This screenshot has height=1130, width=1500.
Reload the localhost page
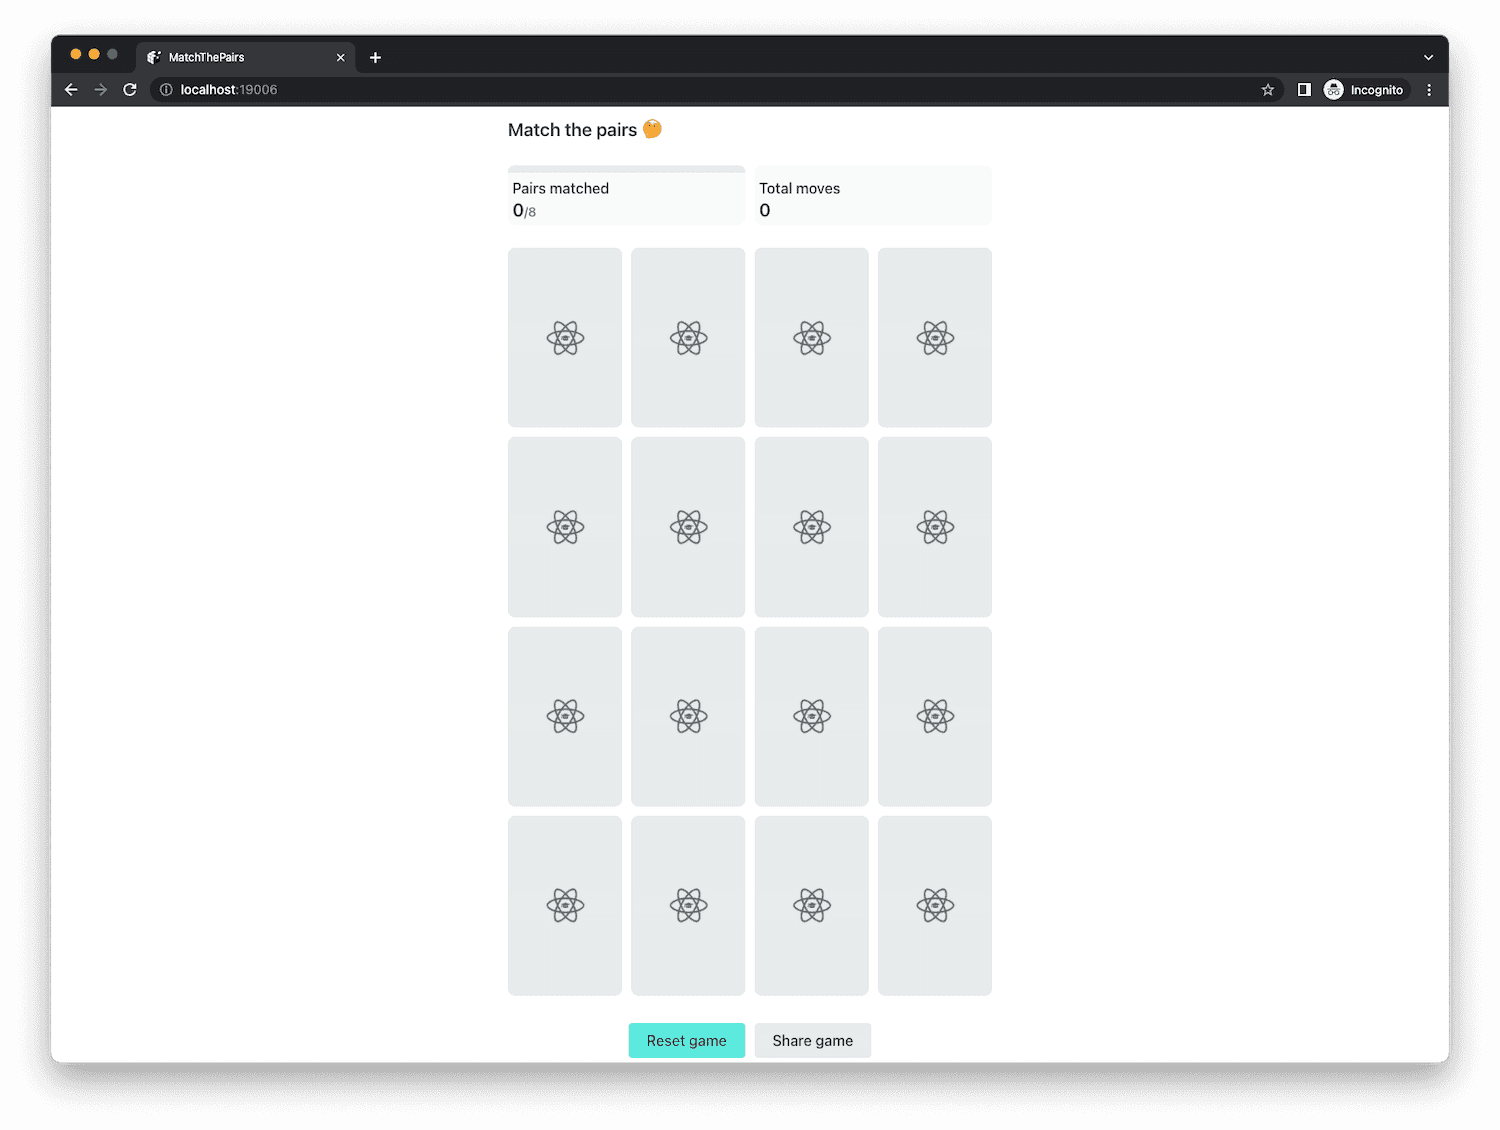click(130, 90)
